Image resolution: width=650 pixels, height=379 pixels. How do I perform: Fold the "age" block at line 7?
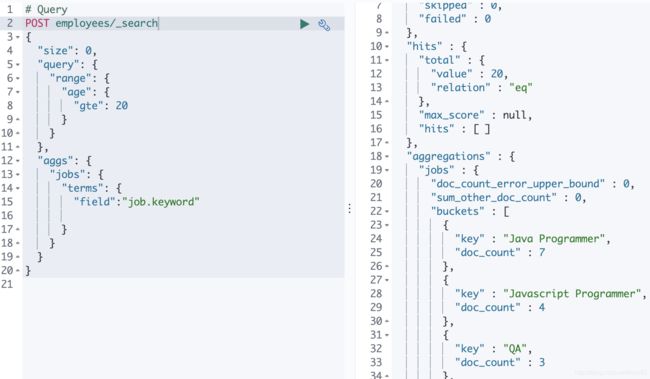(x=18, y=92)
